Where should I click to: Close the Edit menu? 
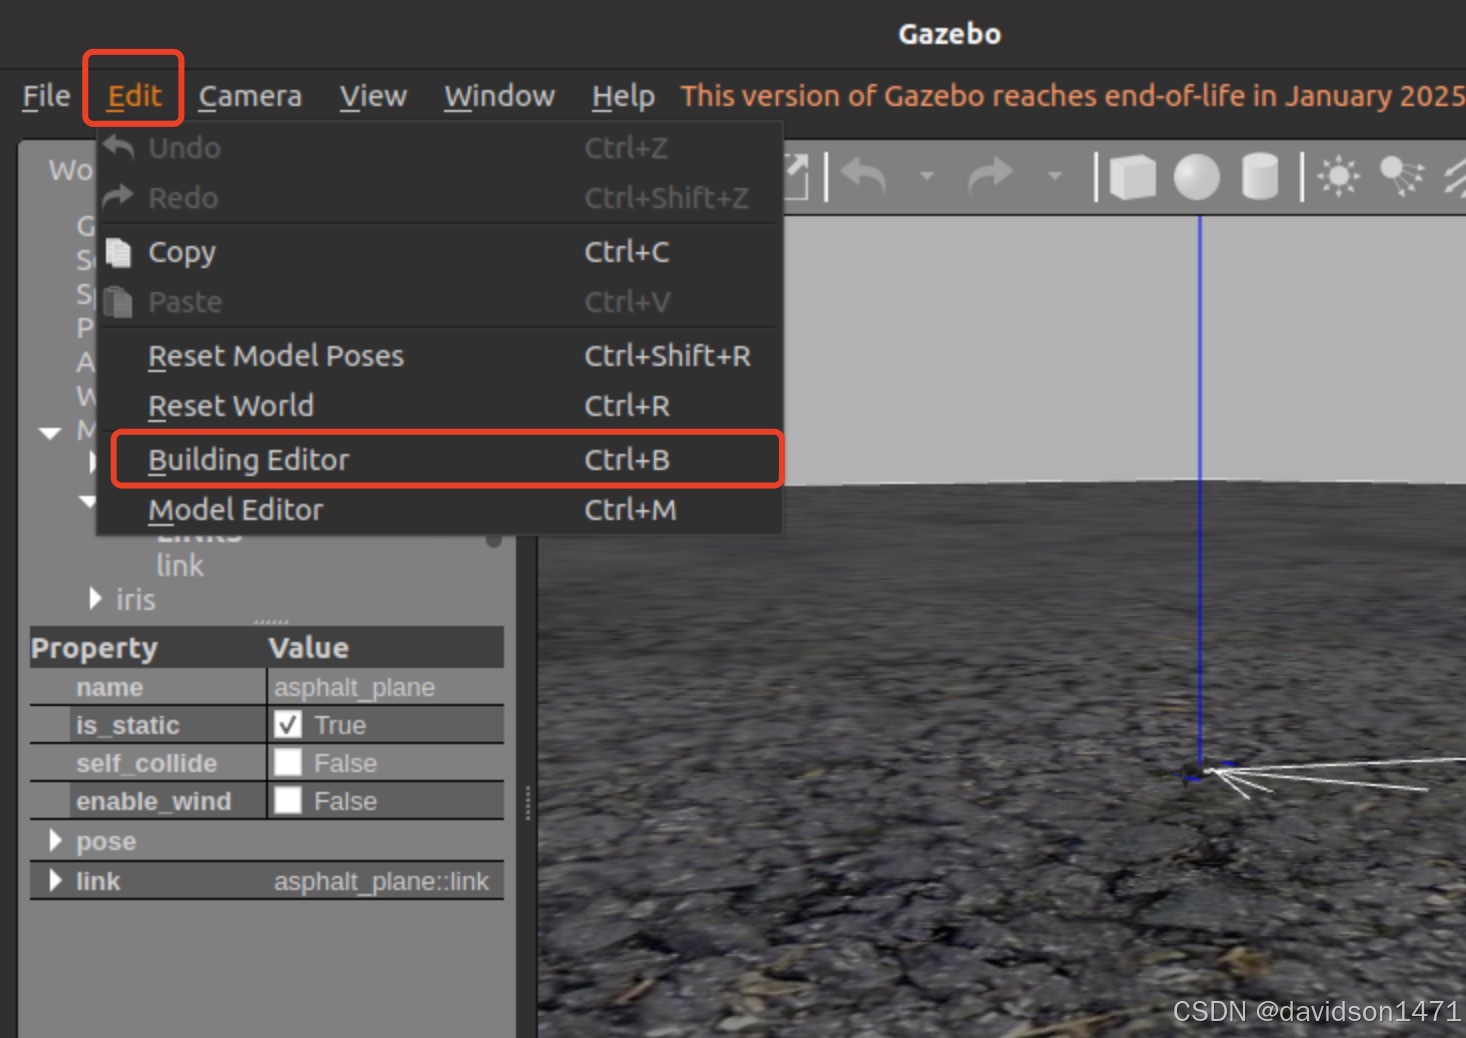pyautogui.click(x=134, y=96)
